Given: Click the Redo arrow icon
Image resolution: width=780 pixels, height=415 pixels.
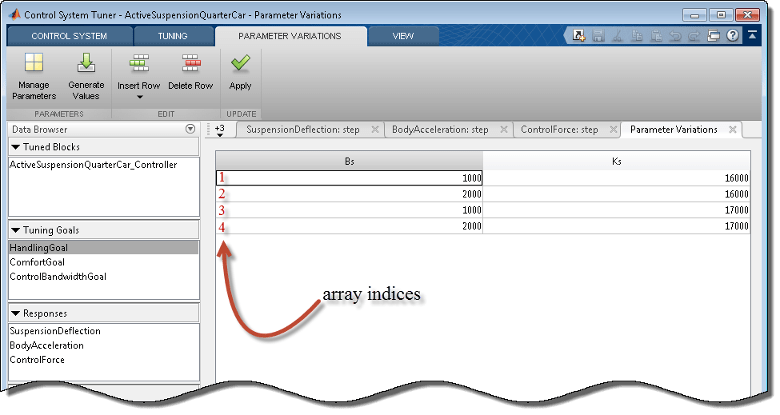Looking at the screenshot, I should pyautogui.click(x=694, y=35).
